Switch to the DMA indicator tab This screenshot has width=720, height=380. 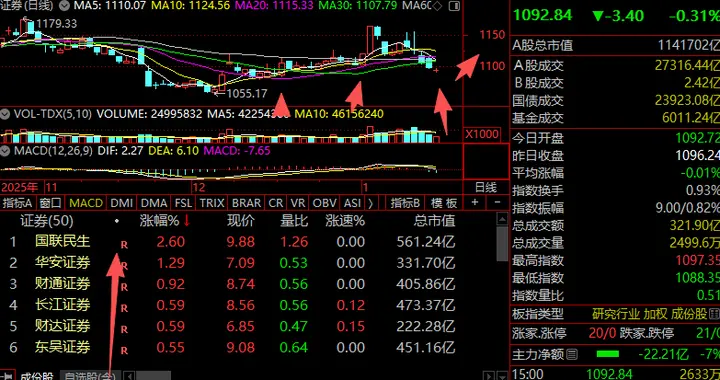click(x=154, y=203)
